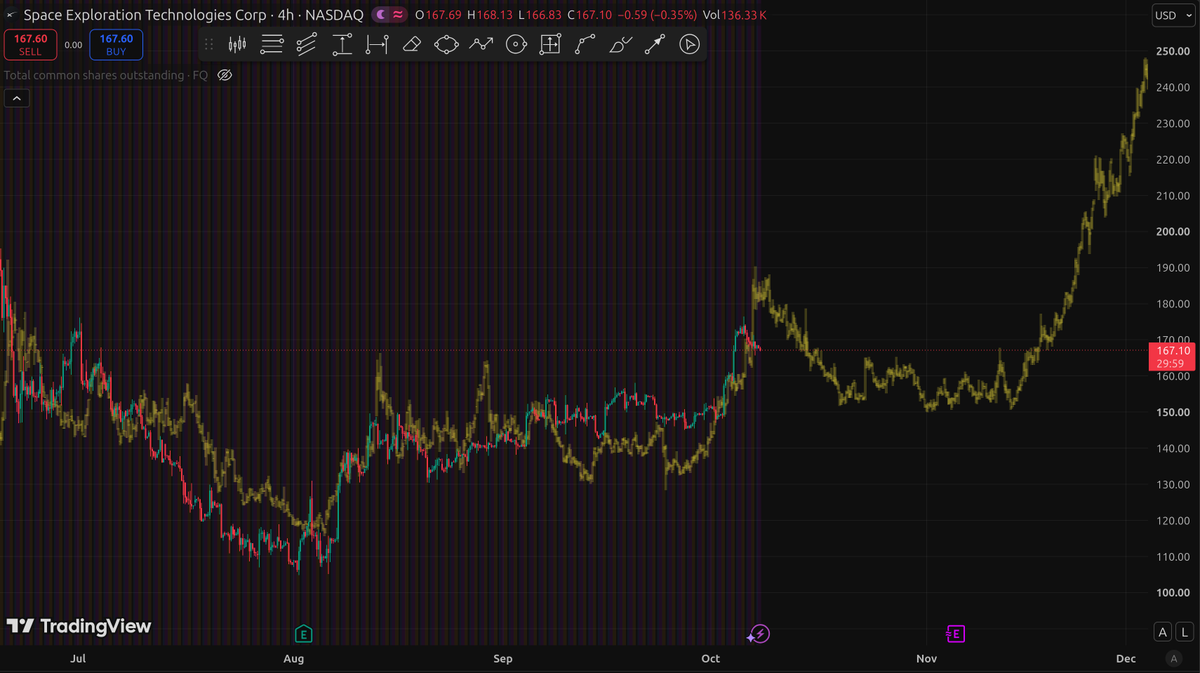Viewport: 1200px width, 673px height.
Task: Select the vertical price range measure tool
Action: (342, 44)
